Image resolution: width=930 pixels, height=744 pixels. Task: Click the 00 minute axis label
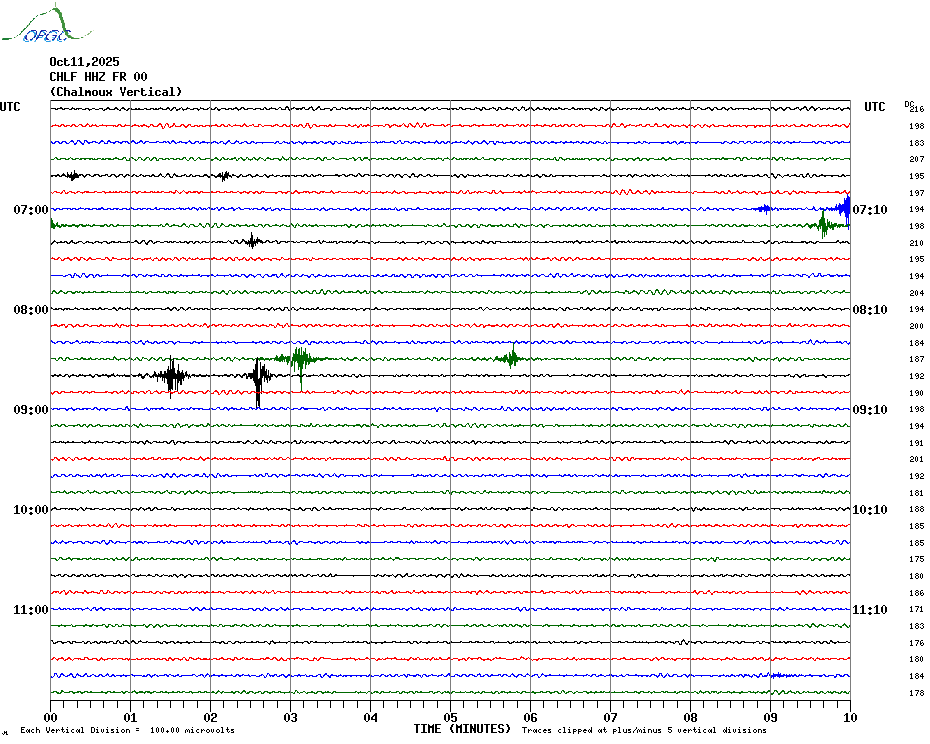click(x=50, y=718)
